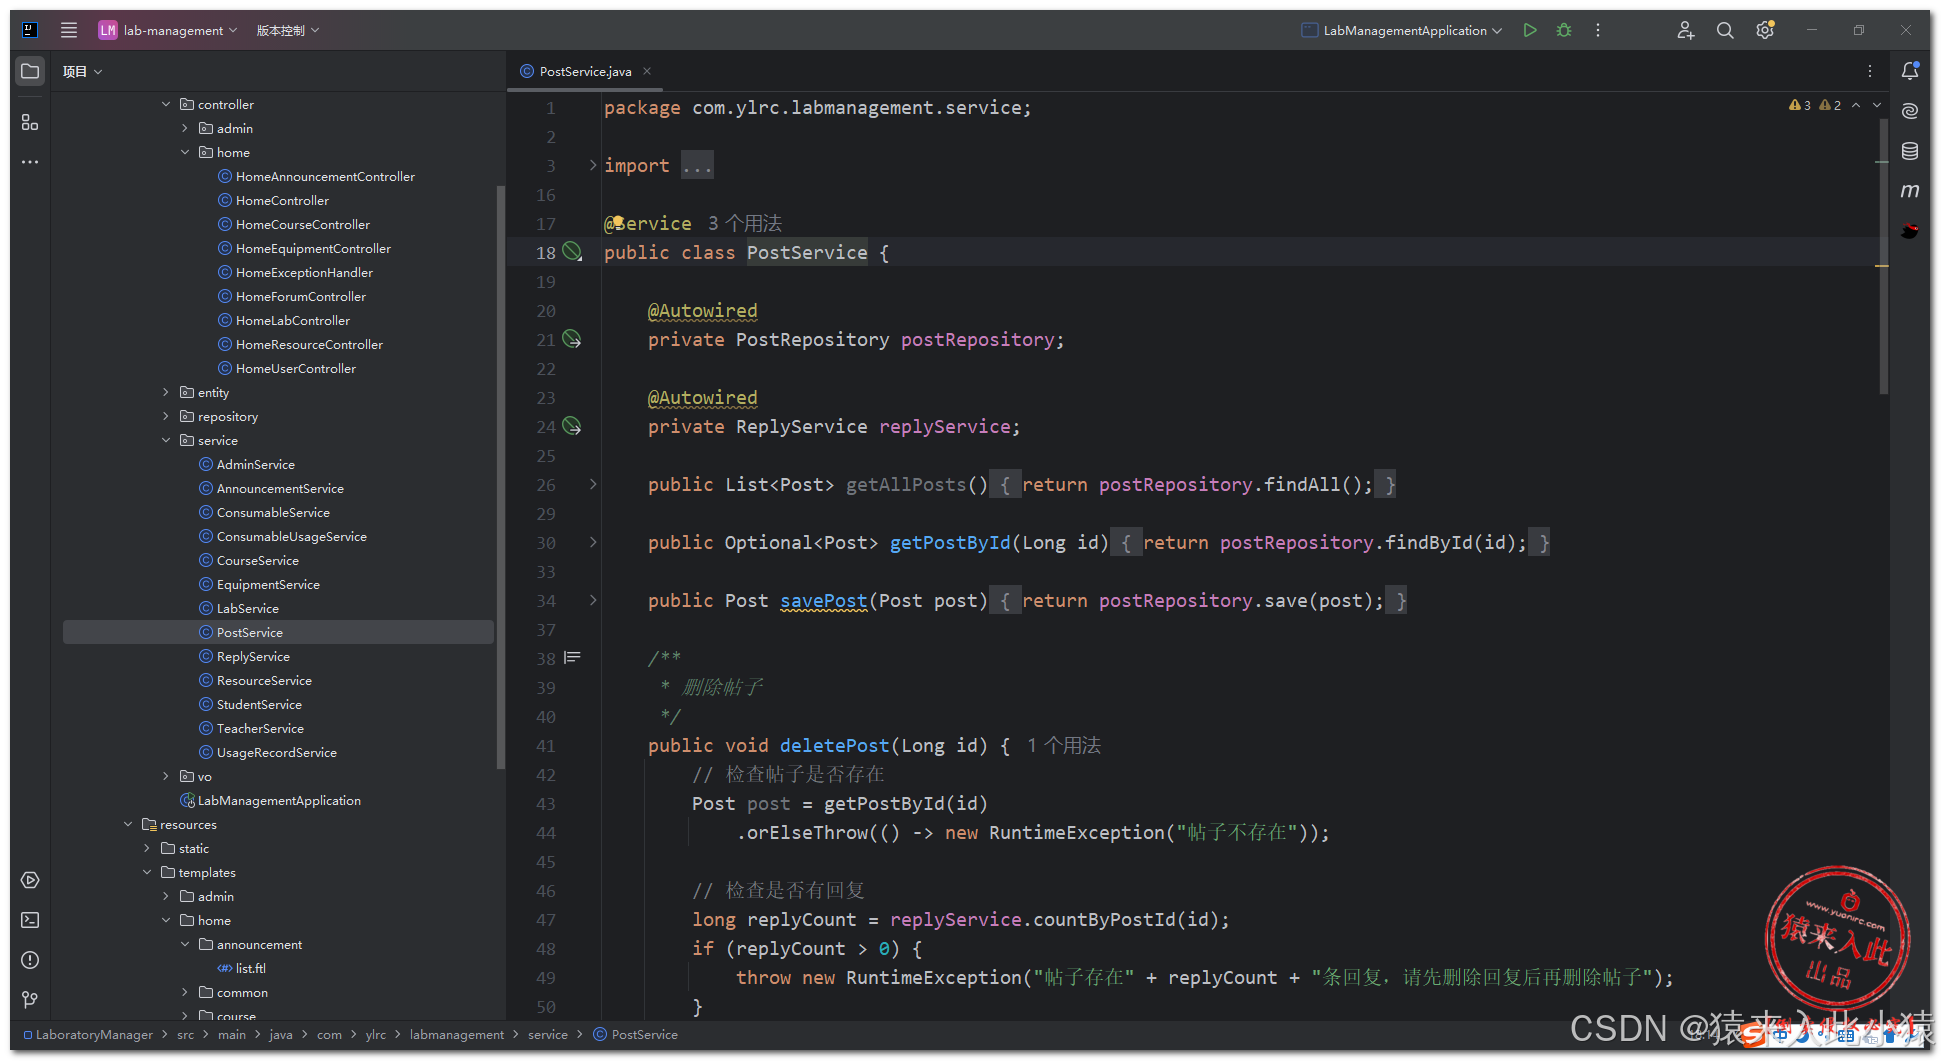Open the Git tool window icon
The height and width of the screenshot is (1061, 1941).
coord(30,1000)
